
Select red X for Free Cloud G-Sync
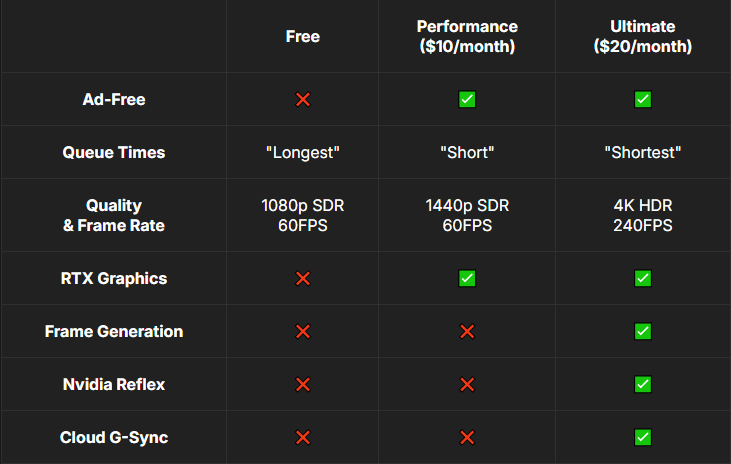303,437
